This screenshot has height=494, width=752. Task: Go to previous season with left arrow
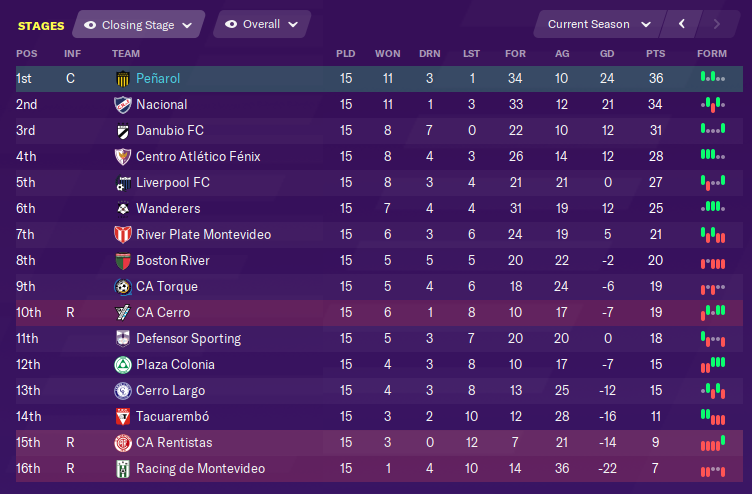click(682, 24)
